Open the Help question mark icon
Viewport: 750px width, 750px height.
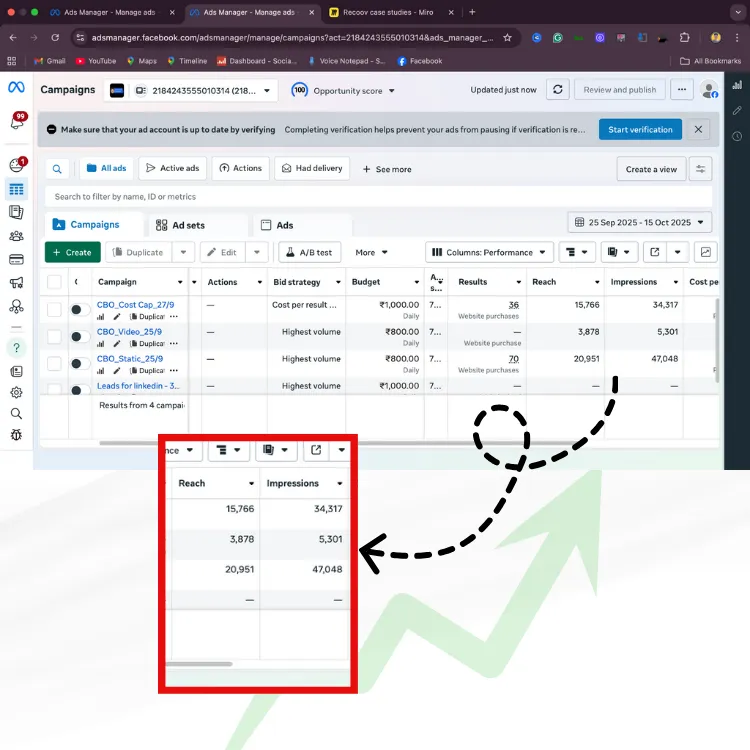16,348
